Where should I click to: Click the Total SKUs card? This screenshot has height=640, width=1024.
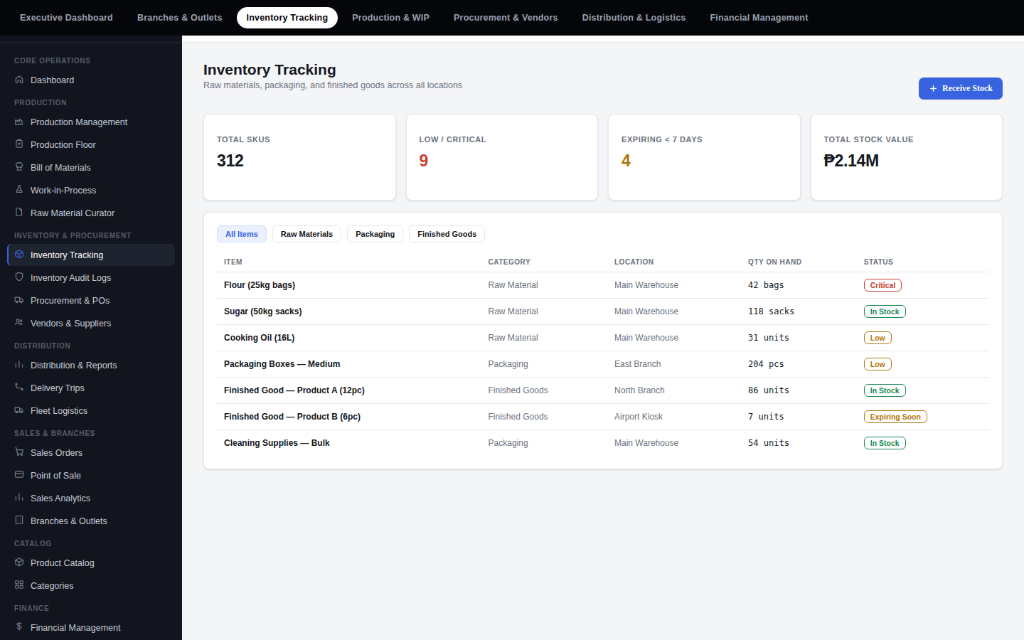pos(299,157)
